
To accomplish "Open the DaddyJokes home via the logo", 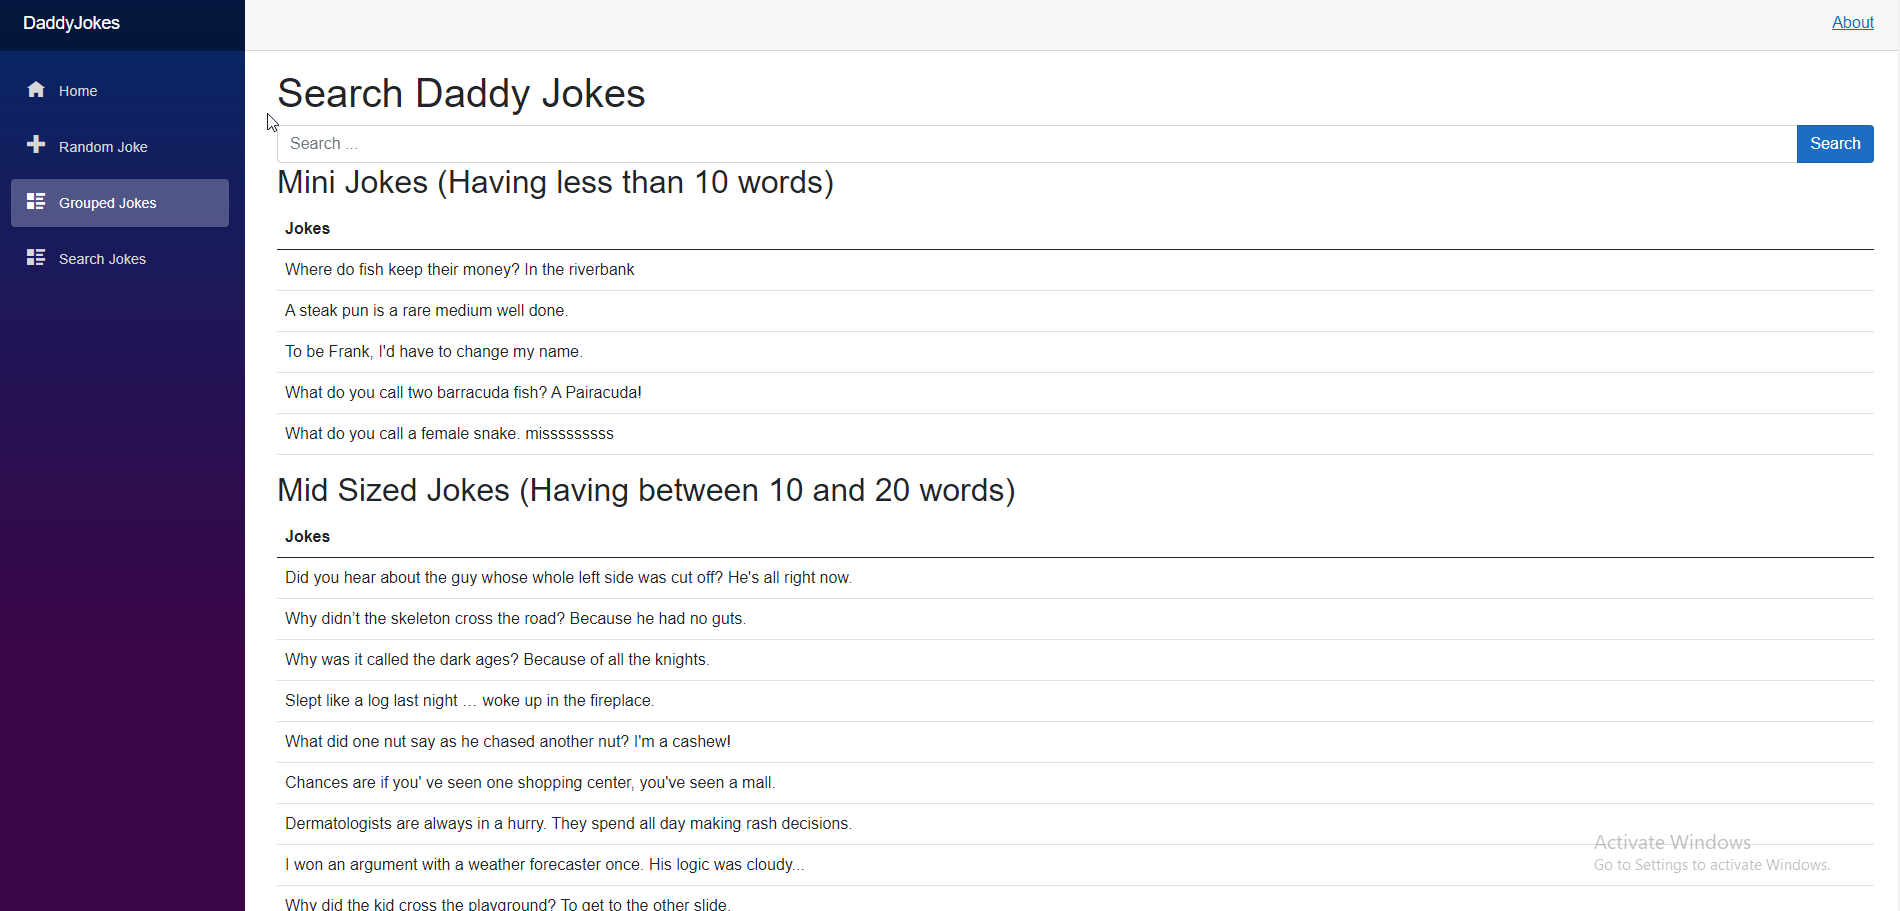I will point(70,22).
